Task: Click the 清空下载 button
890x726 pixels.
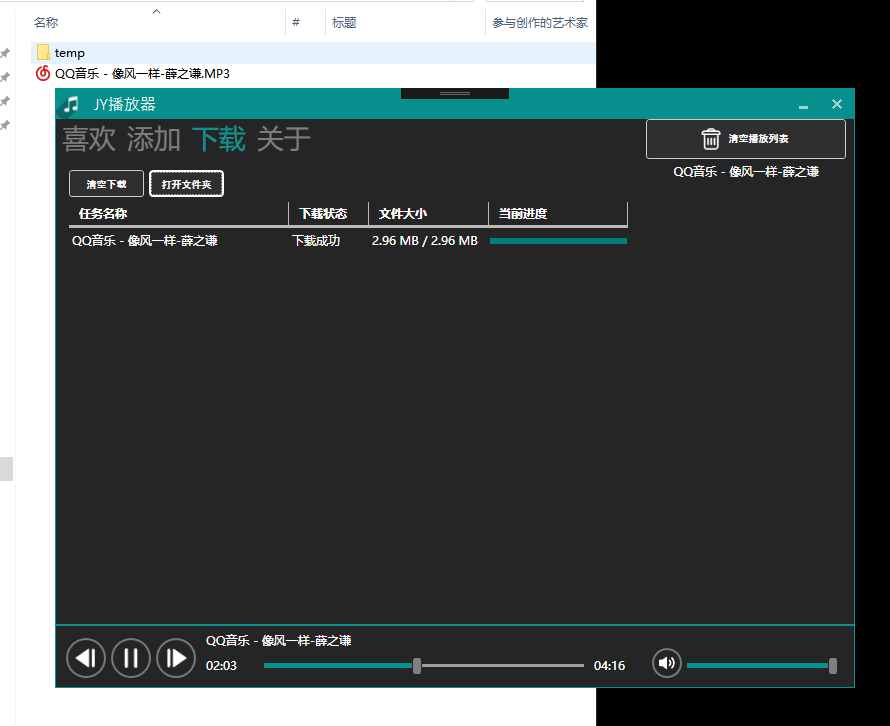Action: [106, 184]
